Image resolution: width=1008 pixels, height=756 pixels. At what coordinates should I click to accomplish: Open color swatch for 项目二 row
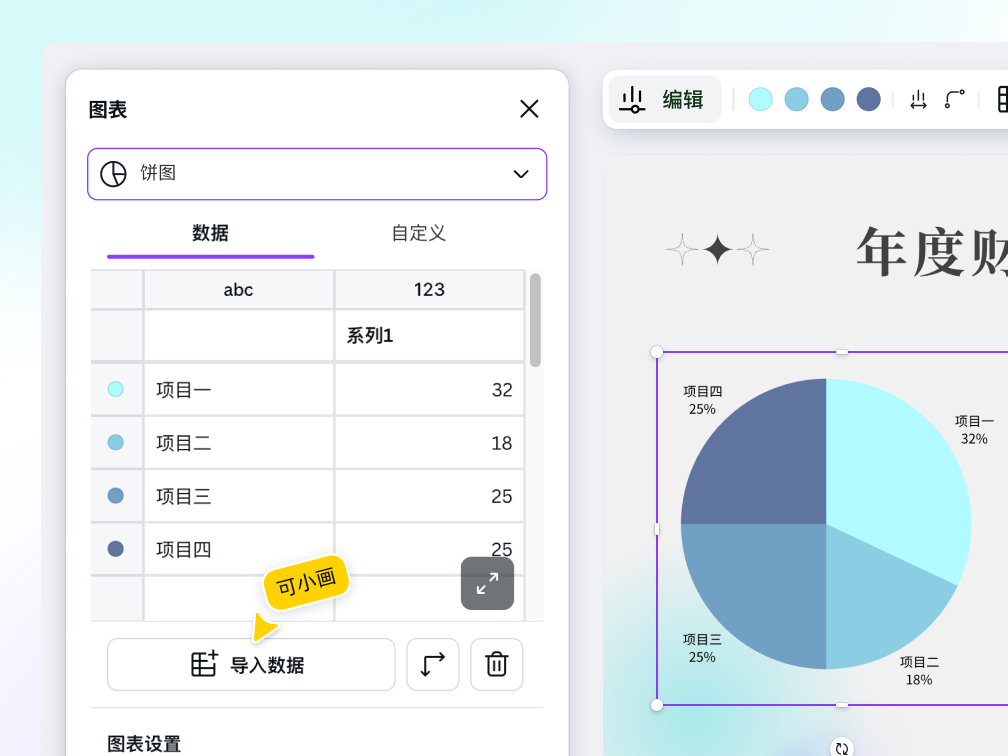(x=116, y=442)
